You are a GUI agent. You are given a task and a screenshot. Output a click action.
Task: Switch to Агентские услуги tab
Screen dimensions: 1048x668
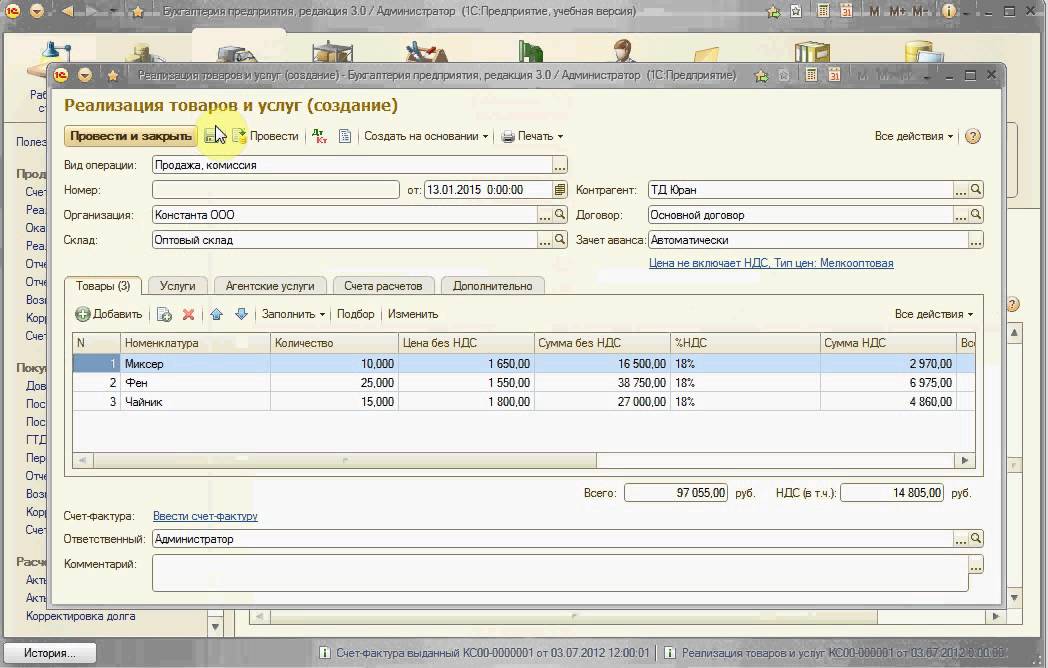(270, 286)
